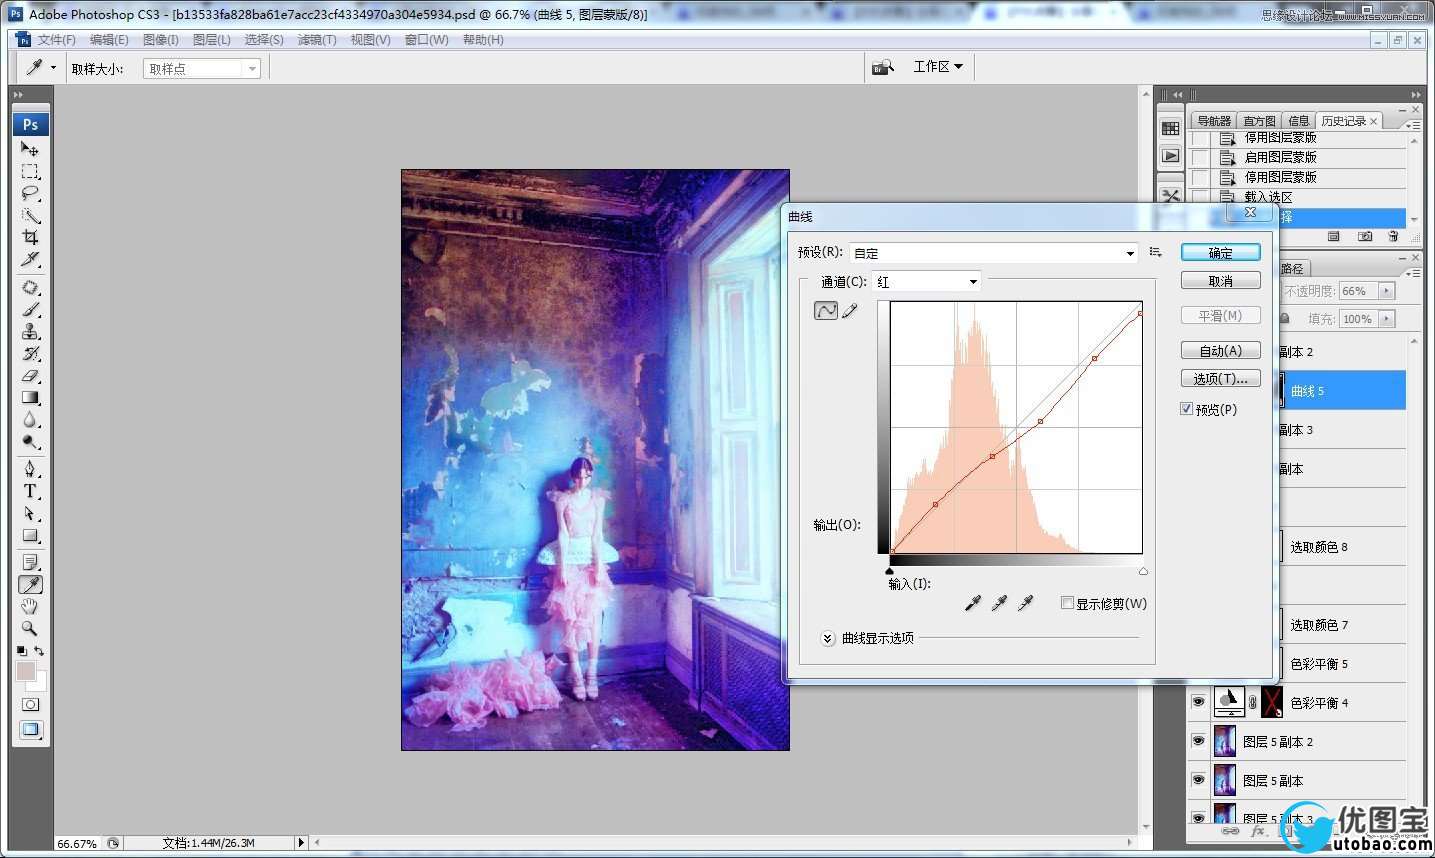
Task: Open Bridge from the options bar
Action: (882, 68)
